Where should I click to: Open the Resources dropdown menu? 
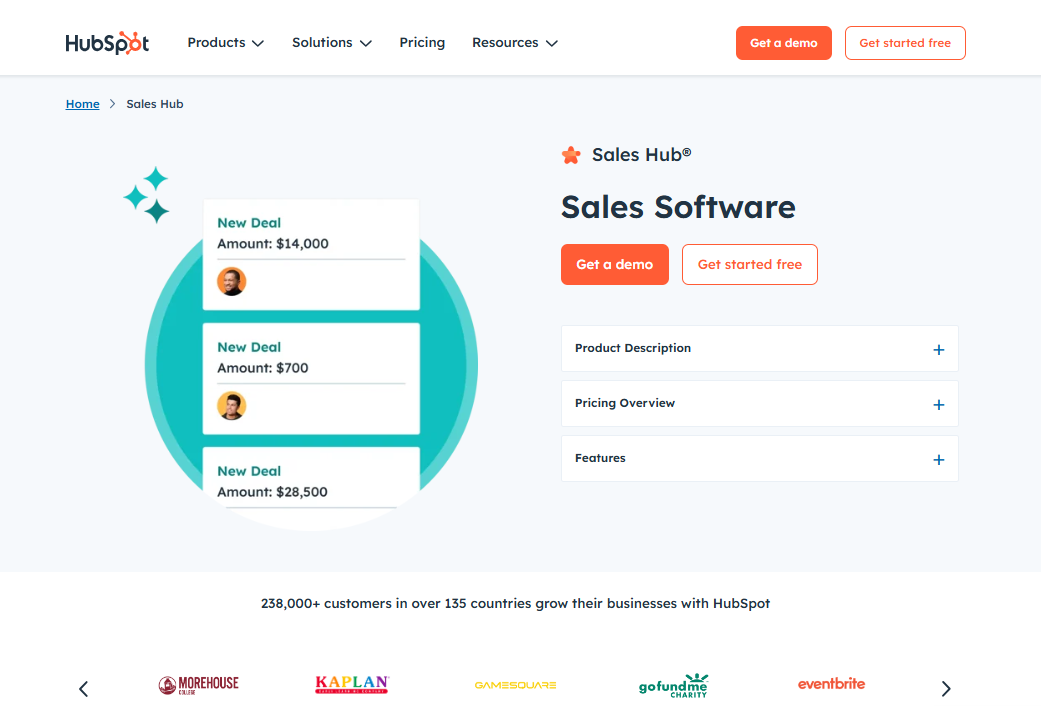point(514,43)
